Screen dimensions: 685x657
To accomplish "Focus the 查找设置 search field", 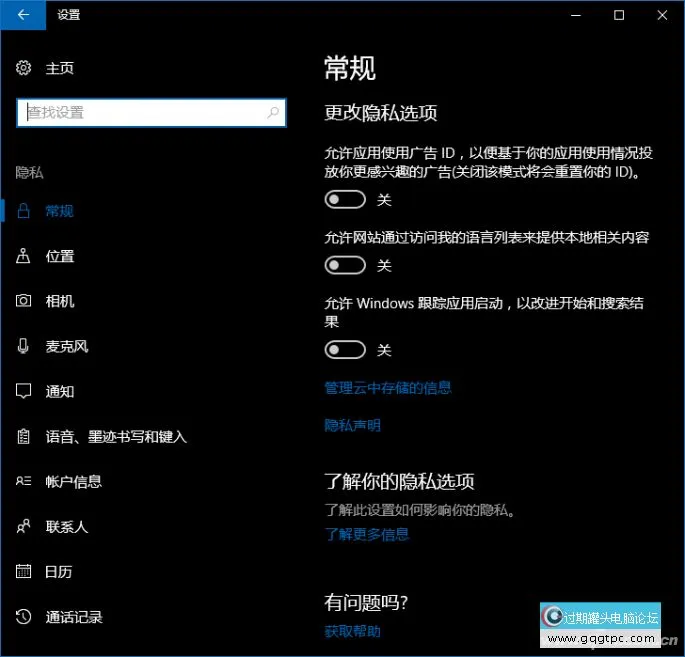I will pos(151,113).
